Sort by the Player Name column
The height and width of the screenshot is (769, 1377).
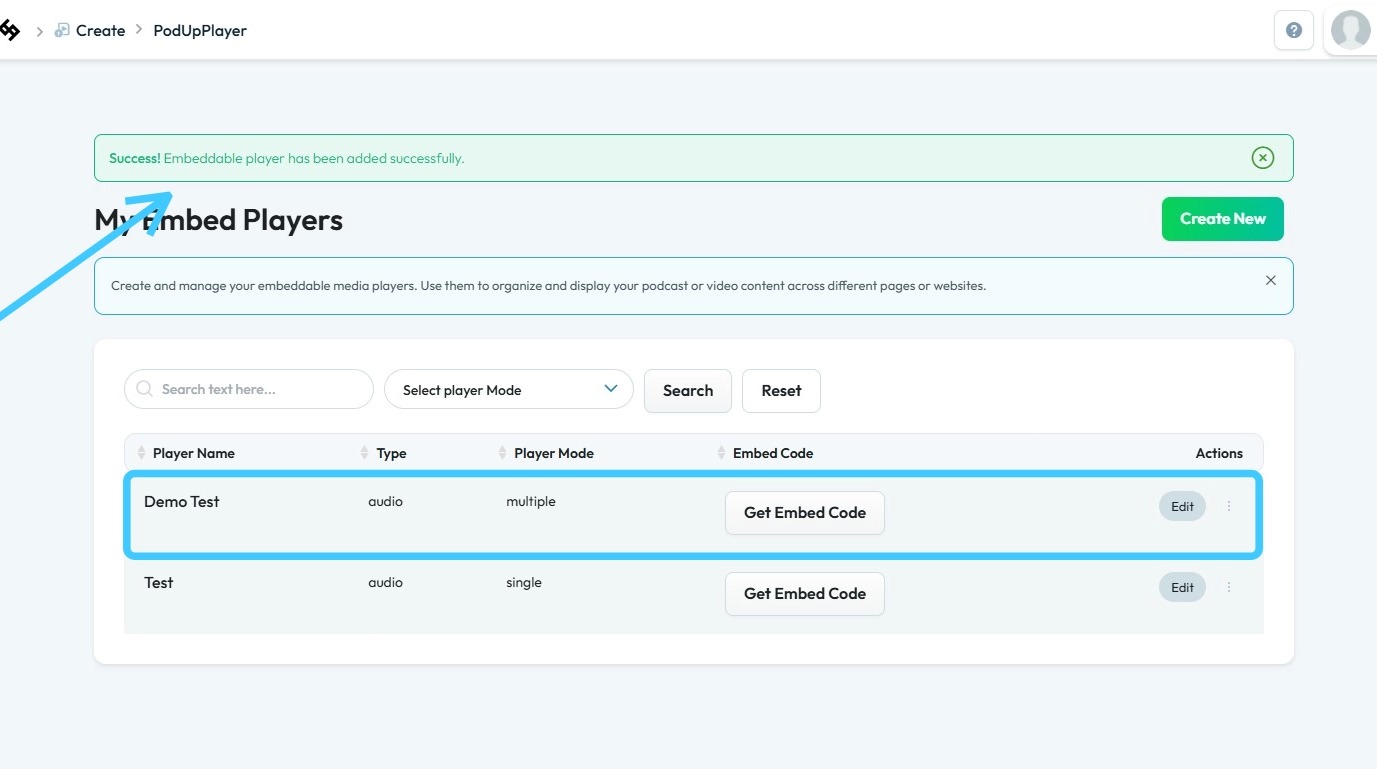pos(193,453)
